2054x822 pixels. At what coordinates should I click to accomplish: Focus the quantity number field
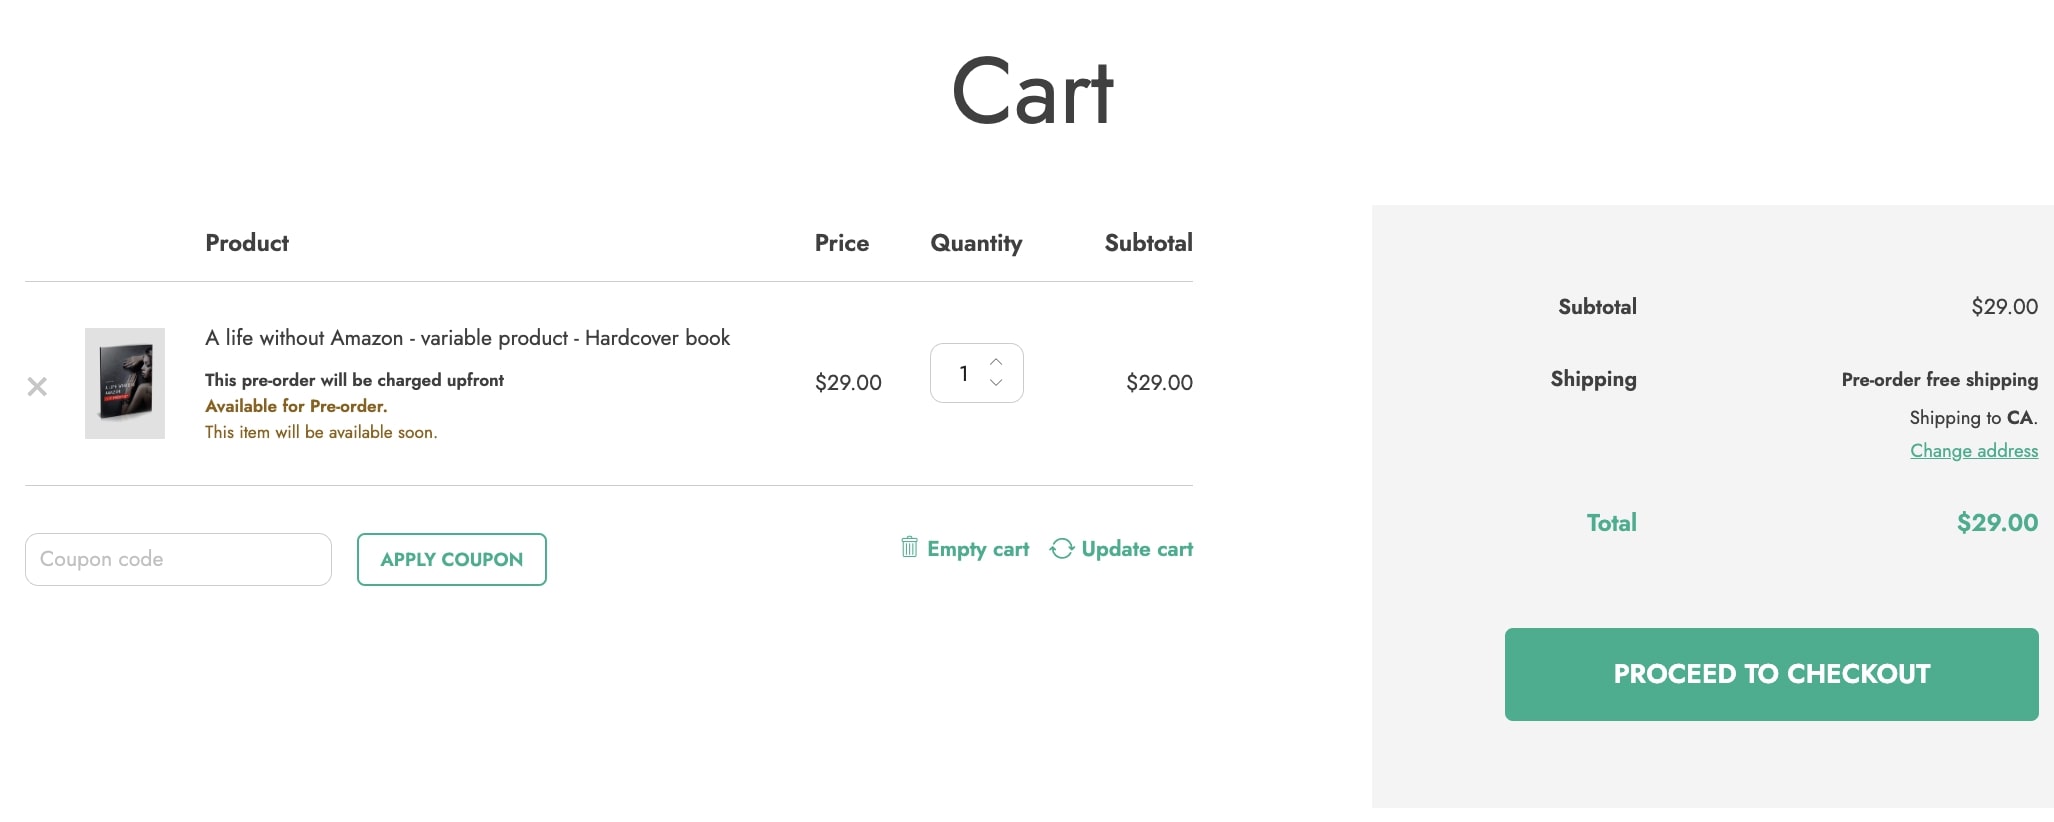pos(963,373)
